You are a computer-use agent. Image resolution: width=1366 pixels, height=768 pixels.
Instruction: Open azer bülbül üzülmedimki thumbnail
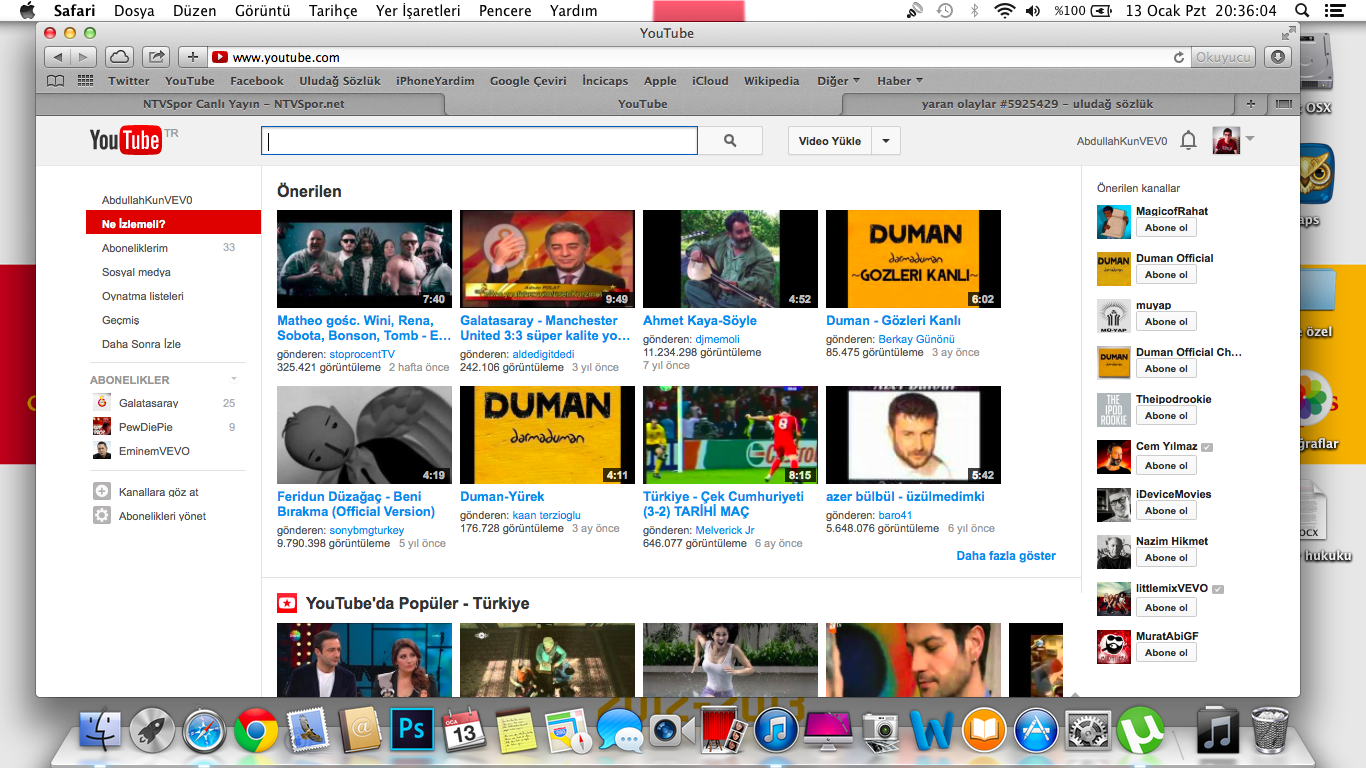[x=913, y=435]
